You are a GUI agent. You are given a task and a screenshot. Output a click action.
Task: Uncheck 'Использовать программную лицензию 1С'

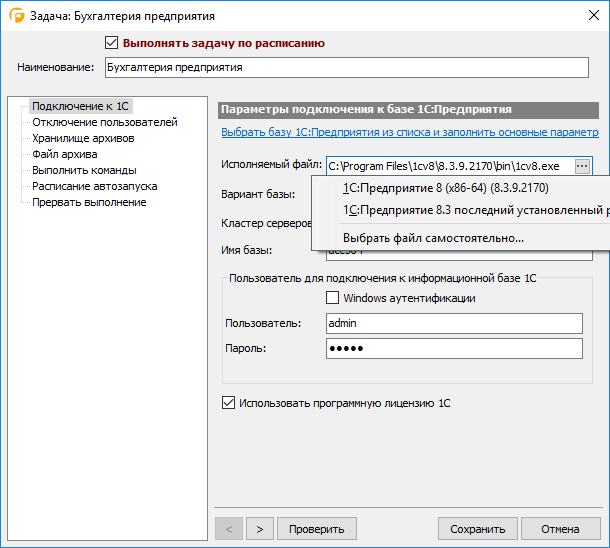[228, 403]
